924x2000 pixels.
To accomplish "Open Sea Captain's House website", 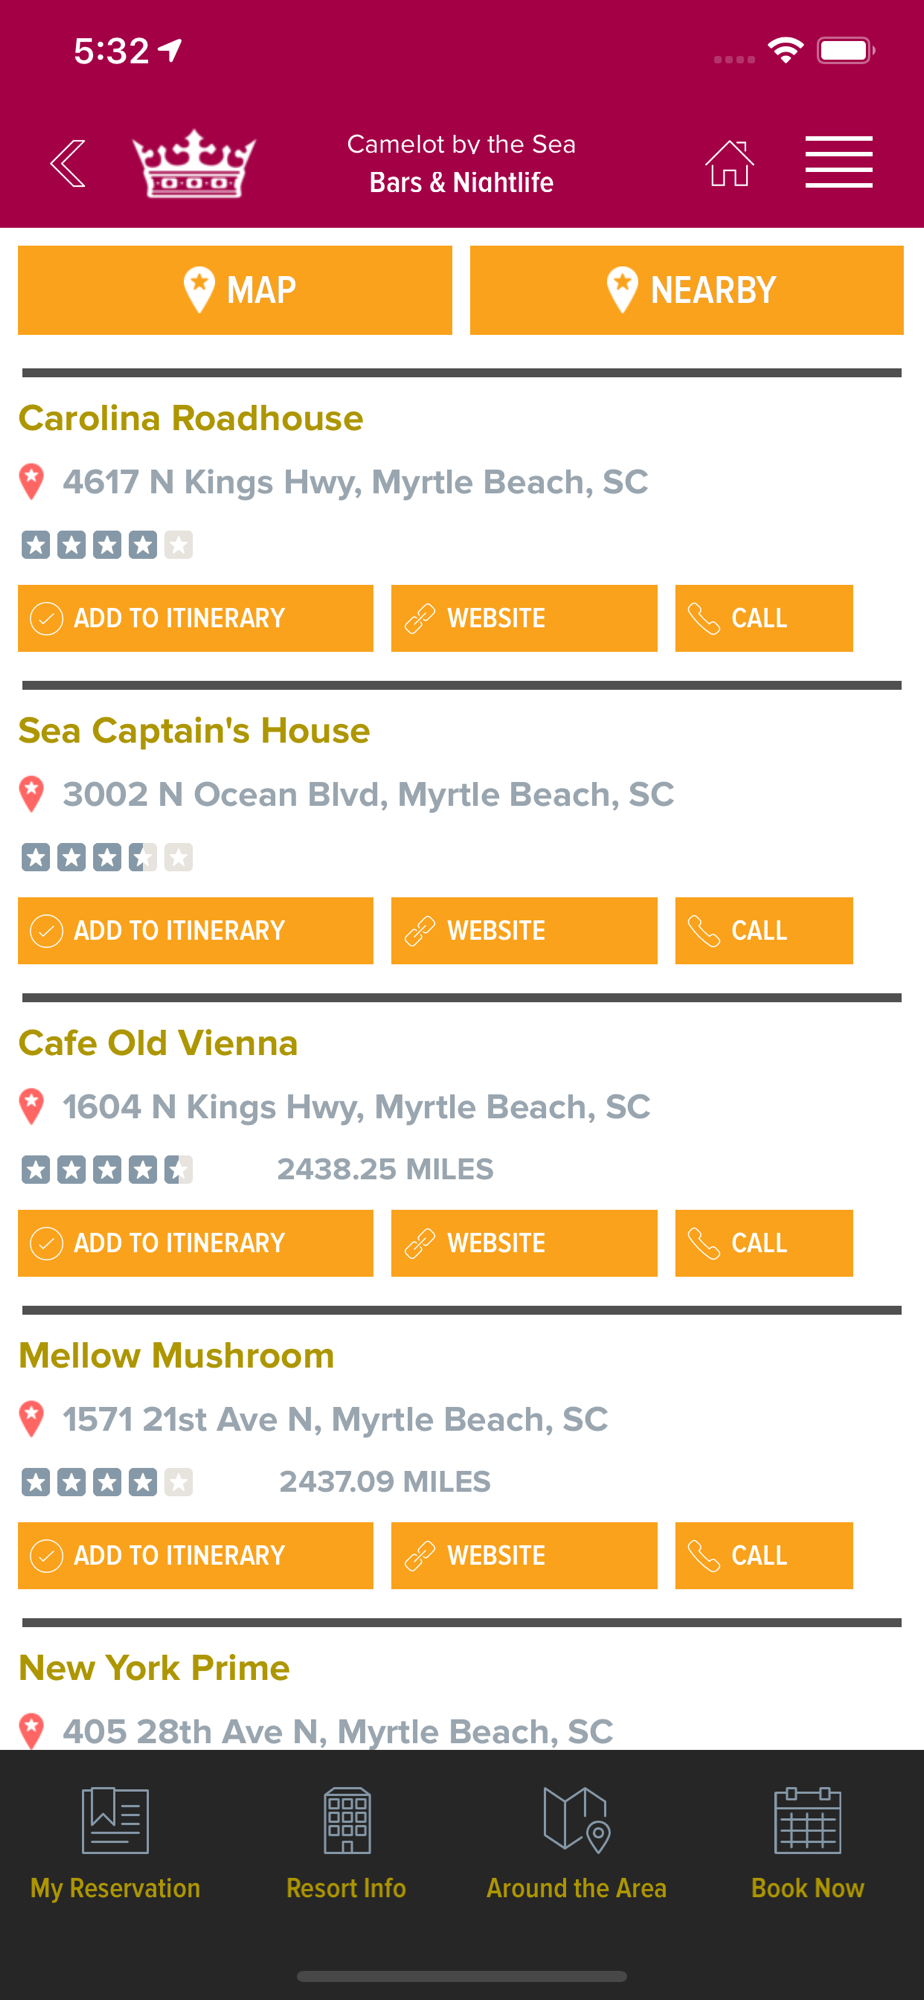I will [x=524, y=931].
